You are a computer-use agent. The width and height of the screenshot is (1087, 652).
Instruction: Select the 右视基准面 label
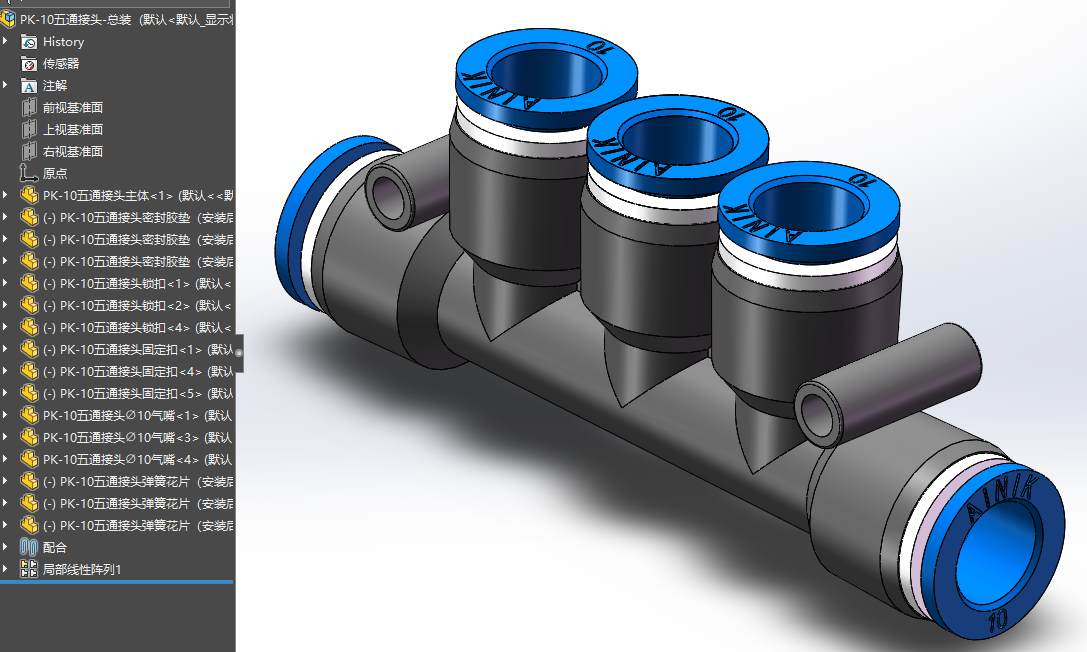pyautogui.click(x=73, y=152)
